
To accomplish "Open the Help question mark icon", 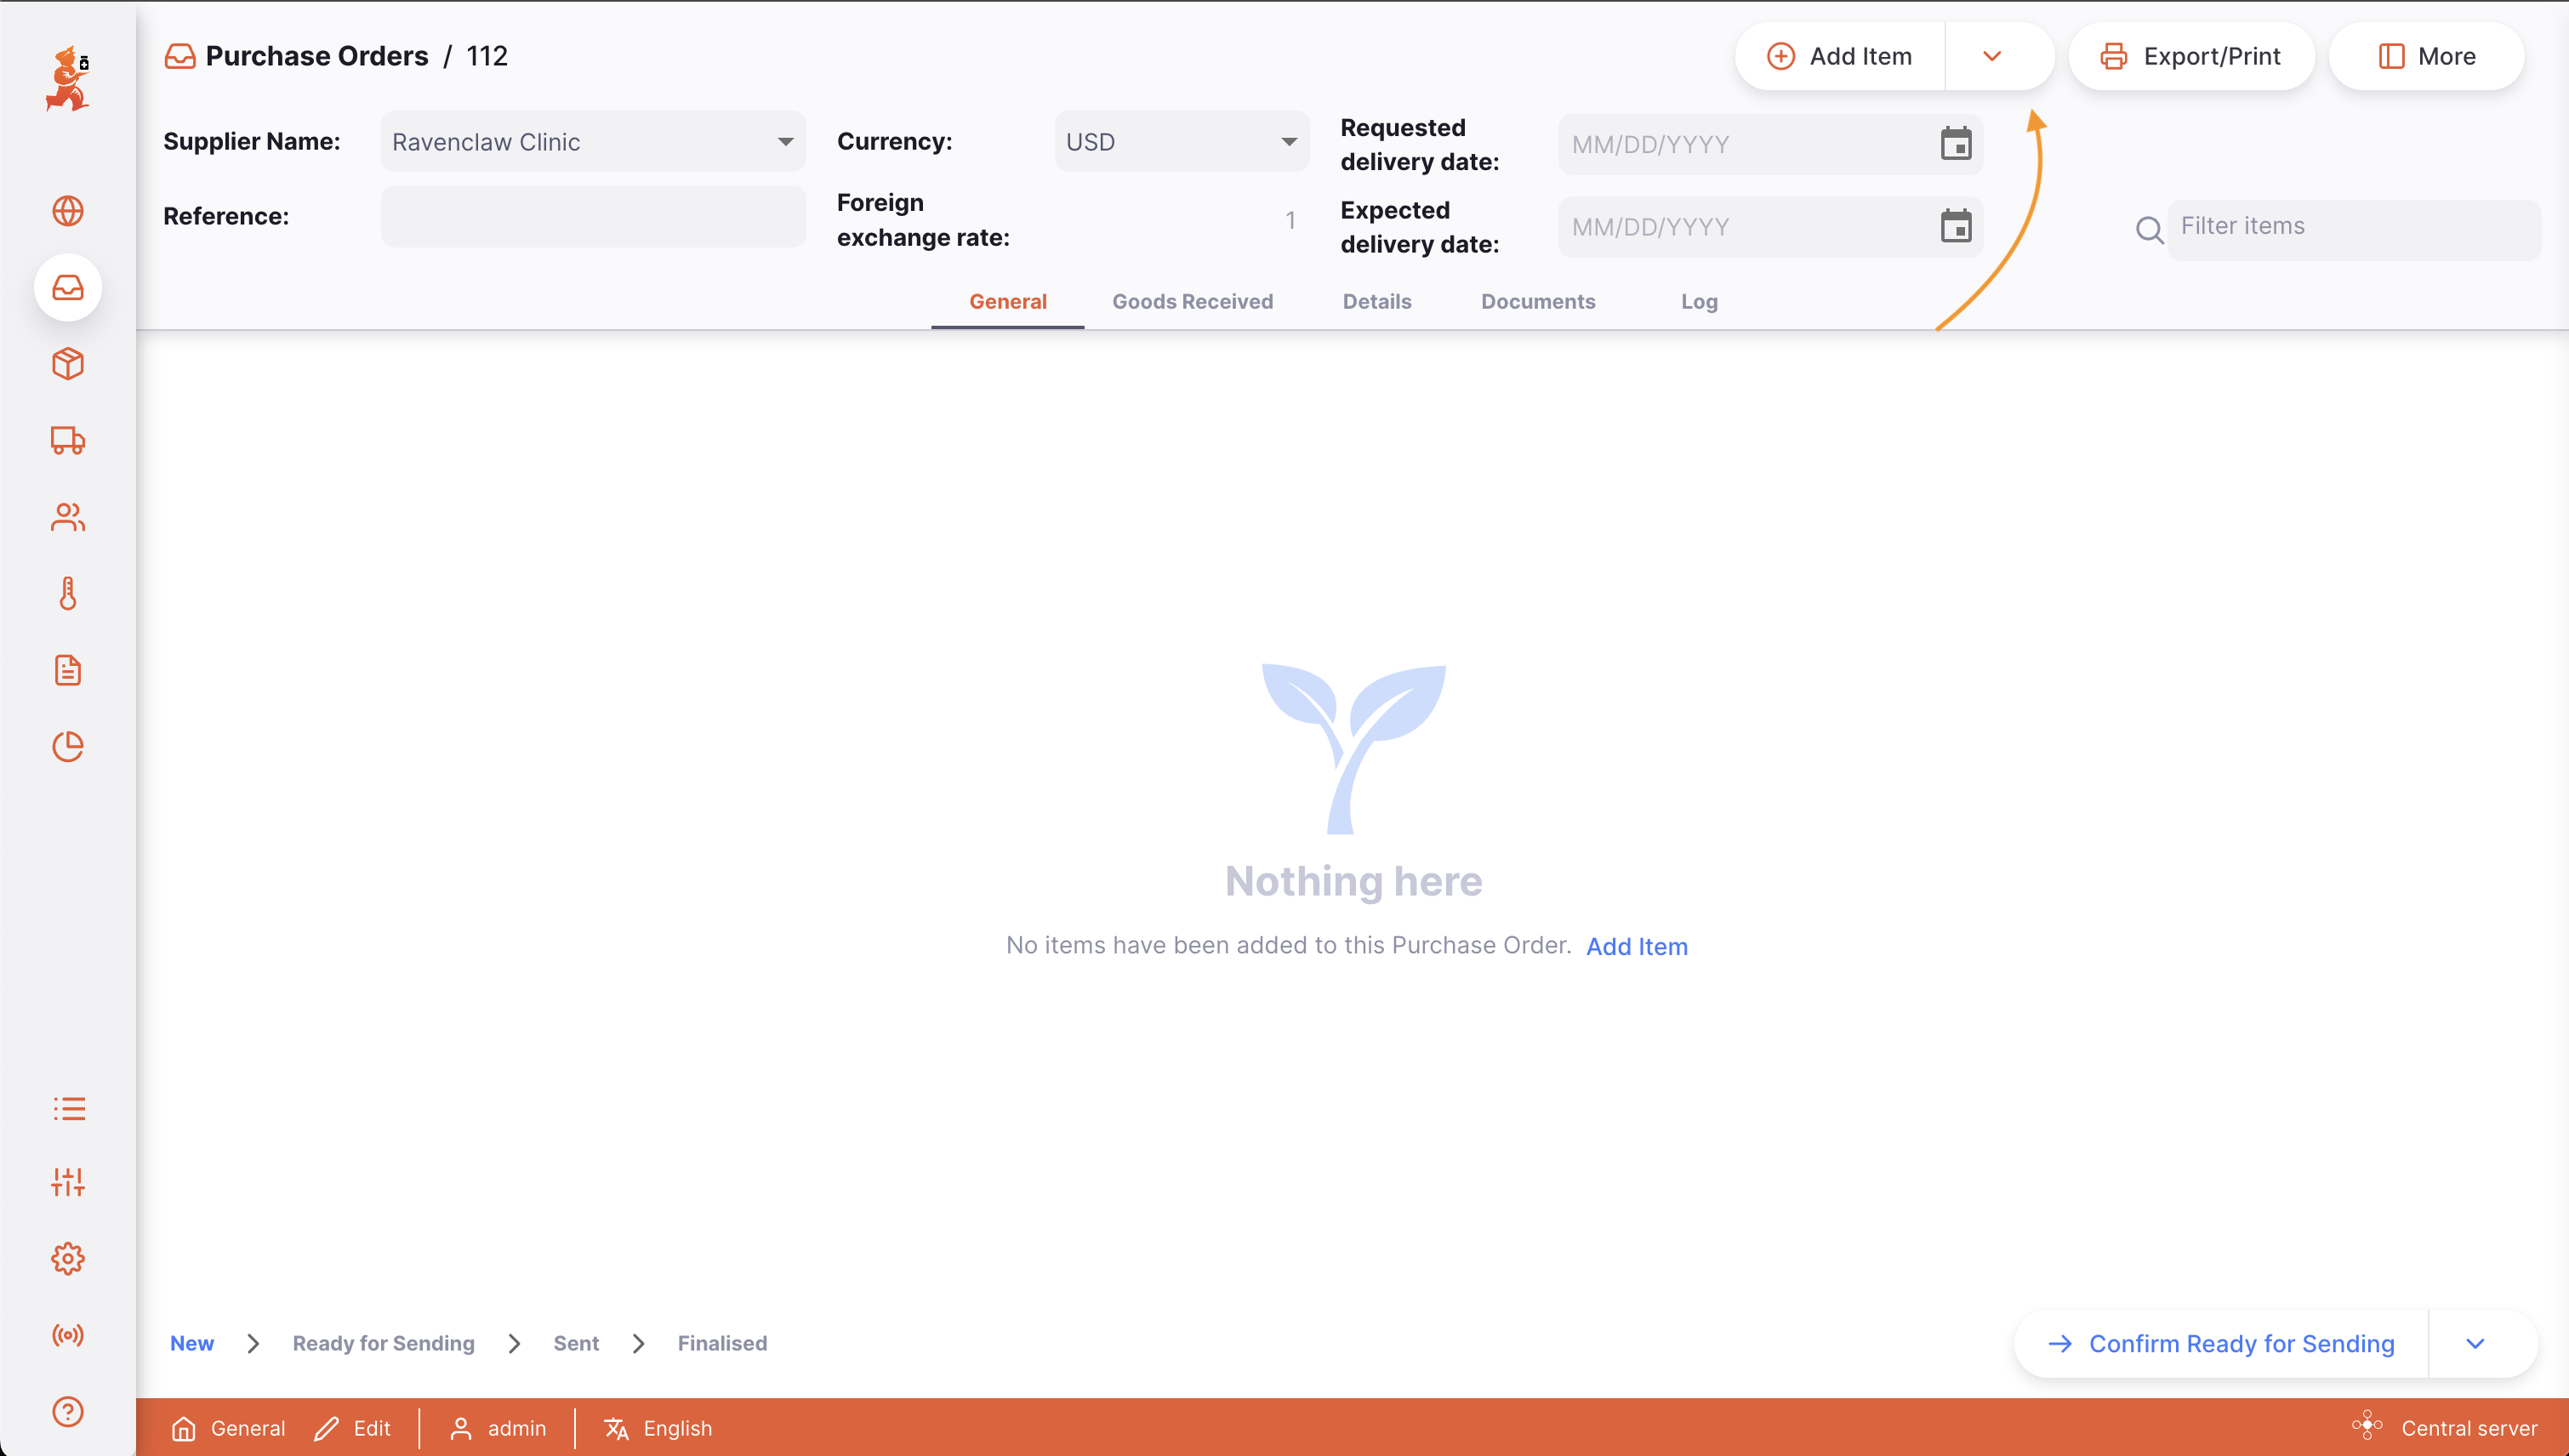I will [x=68, y=1411].
